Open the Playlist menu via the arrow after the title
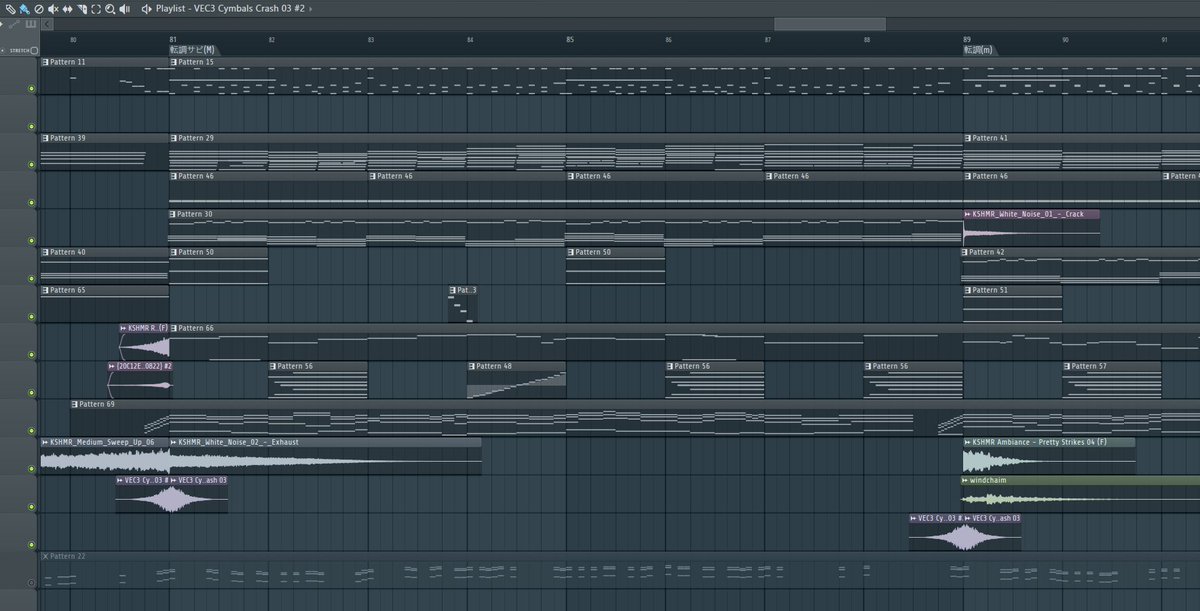This screenshot has height=611, width=1200. click(x=310, y=8)
